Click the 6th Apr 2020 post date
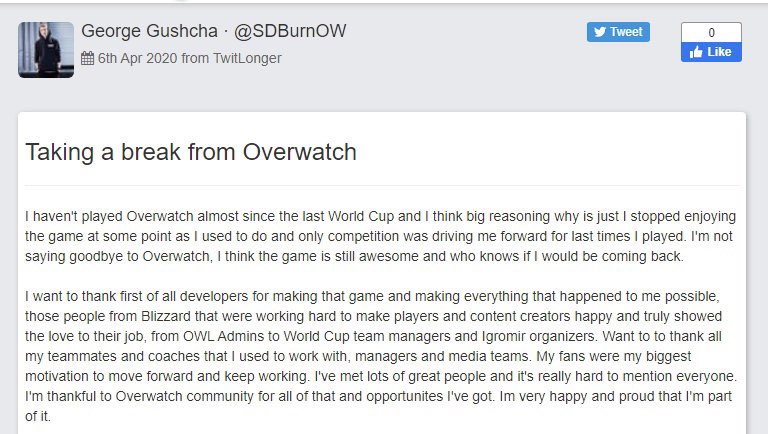The image size is (768, 434). [137, 58]
